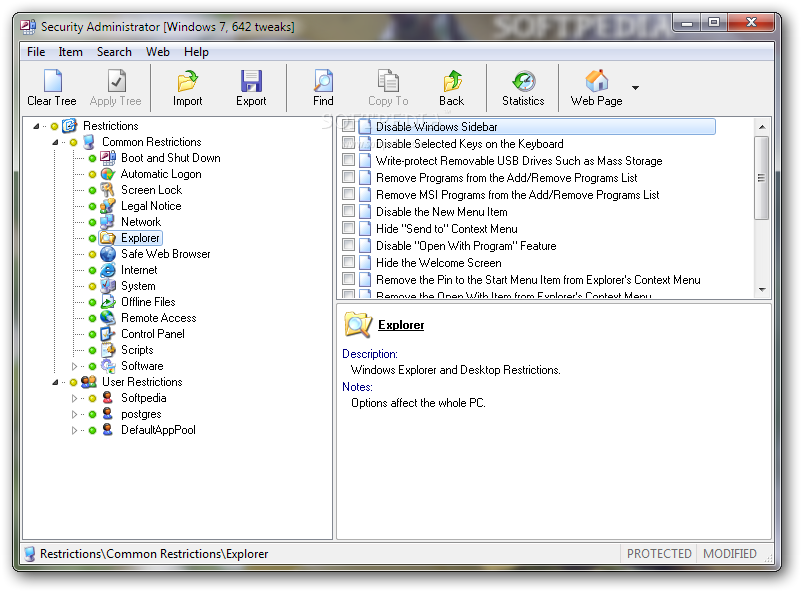Click the status bar path text
Image resolution: width=802 pixels, height=592 pixels.
point(154,554)
